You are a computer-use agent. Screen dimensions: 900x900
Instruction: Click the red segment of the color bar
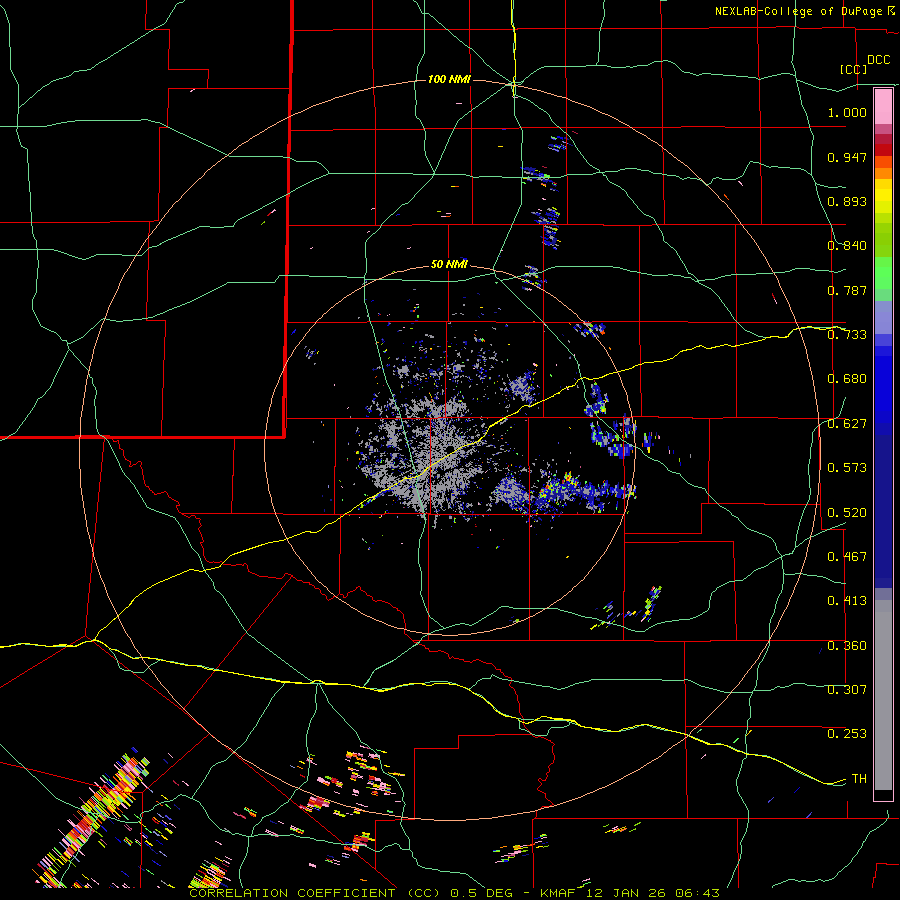click(x=883, y=150)
